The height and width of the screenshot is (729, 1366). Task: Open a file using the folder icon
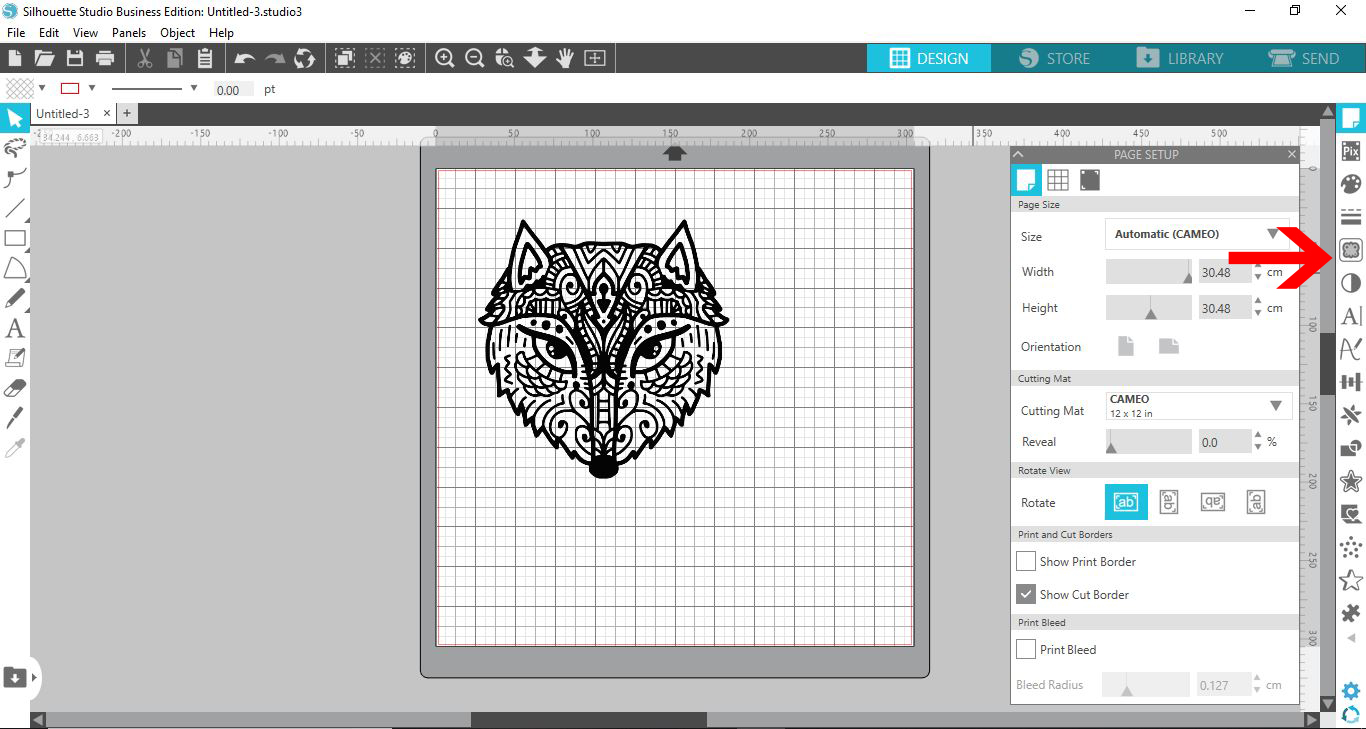tap(44, 58)
